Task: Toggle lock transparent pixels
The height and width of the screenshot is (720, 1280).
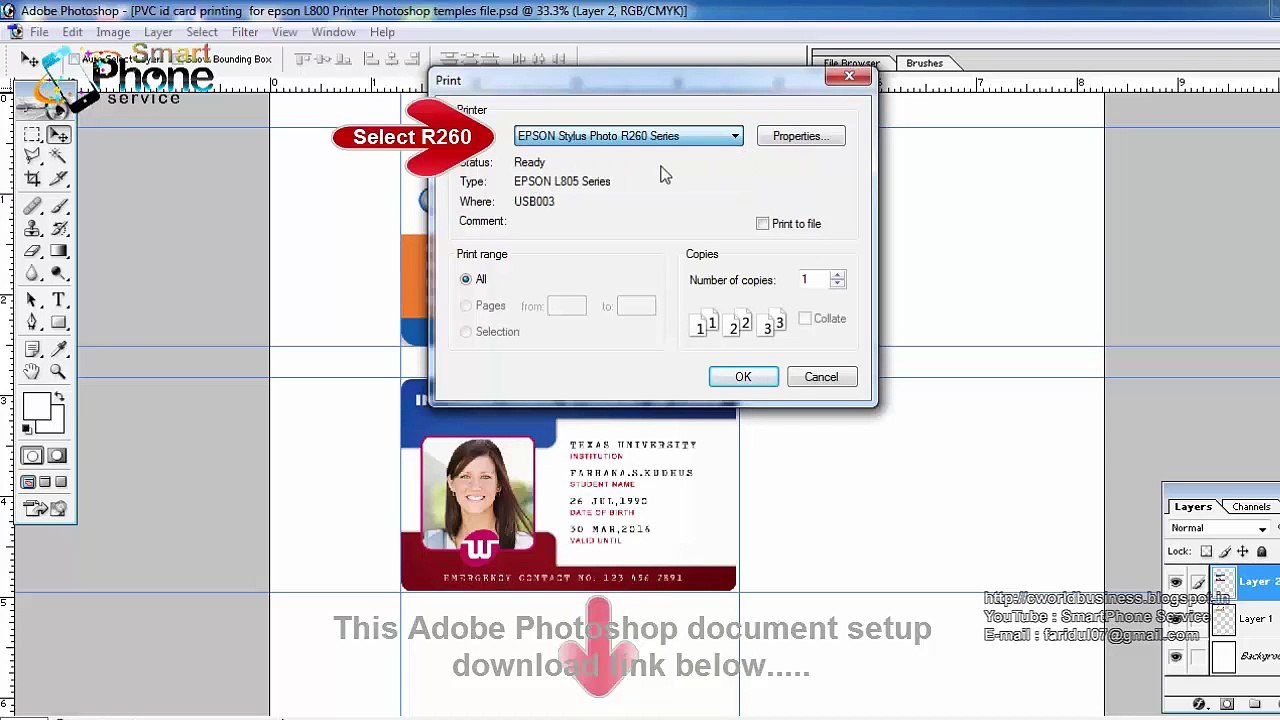Action: pos(1206,551)
